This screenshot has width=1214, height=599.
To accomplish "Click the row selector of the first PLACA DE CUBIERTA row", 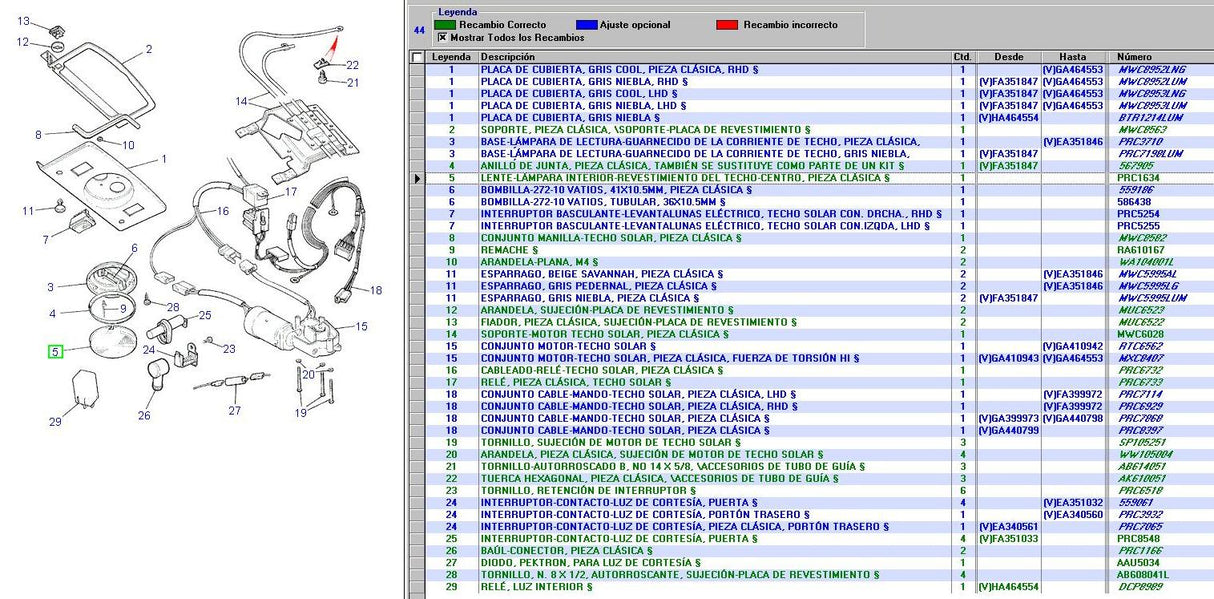I will (417, 70).
